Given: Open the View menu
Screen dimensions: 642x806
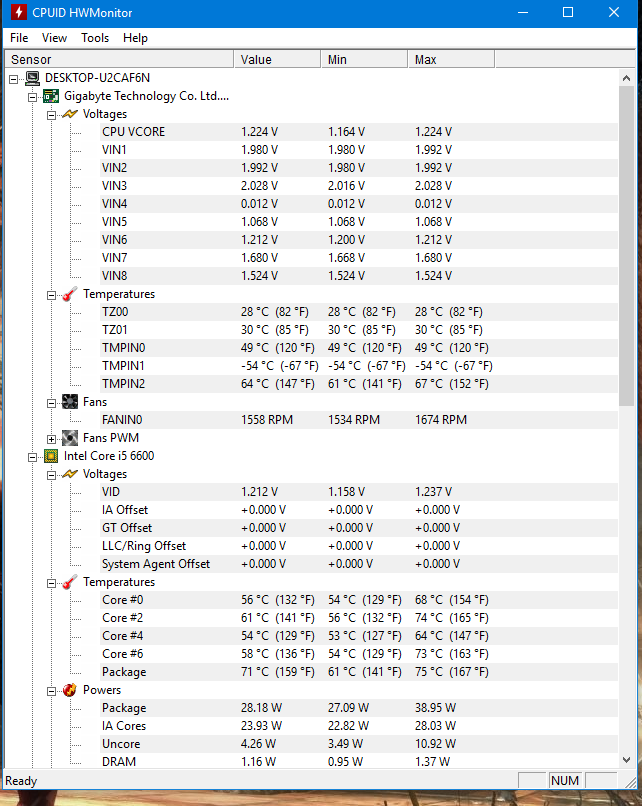Looking at the screenshot, I should (54, 38).
